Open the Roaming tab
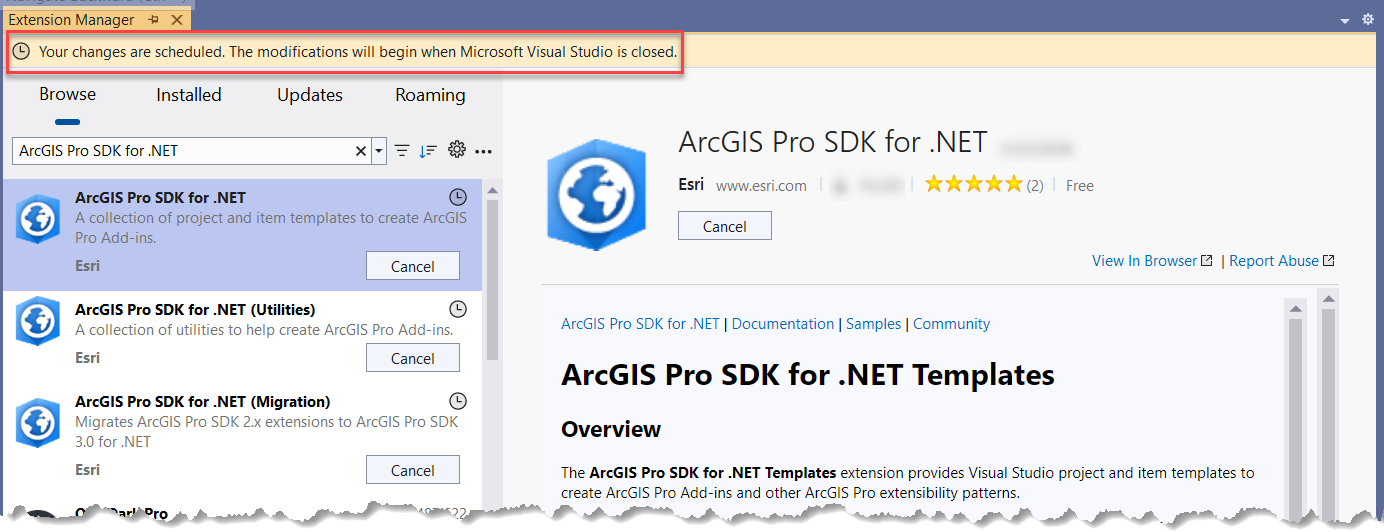1384x532 pixels. 430,95
